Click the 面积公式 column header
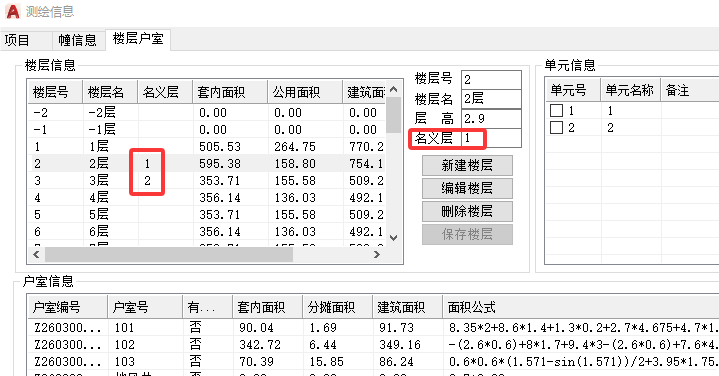This screenshot has height=376, width=719. [x=581, y=307]
